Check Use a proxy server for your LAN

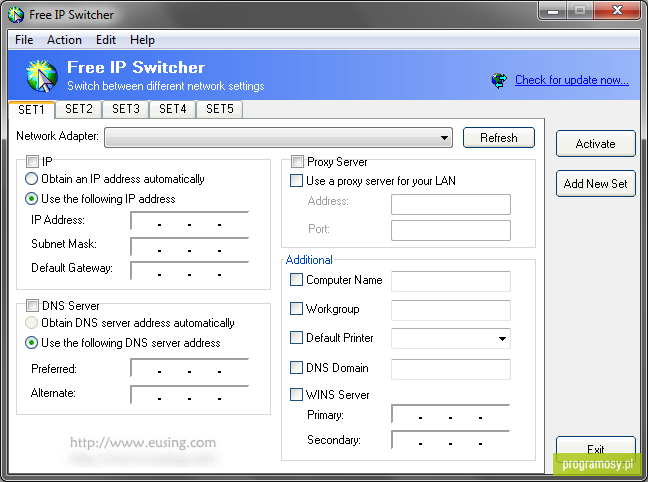296,181
